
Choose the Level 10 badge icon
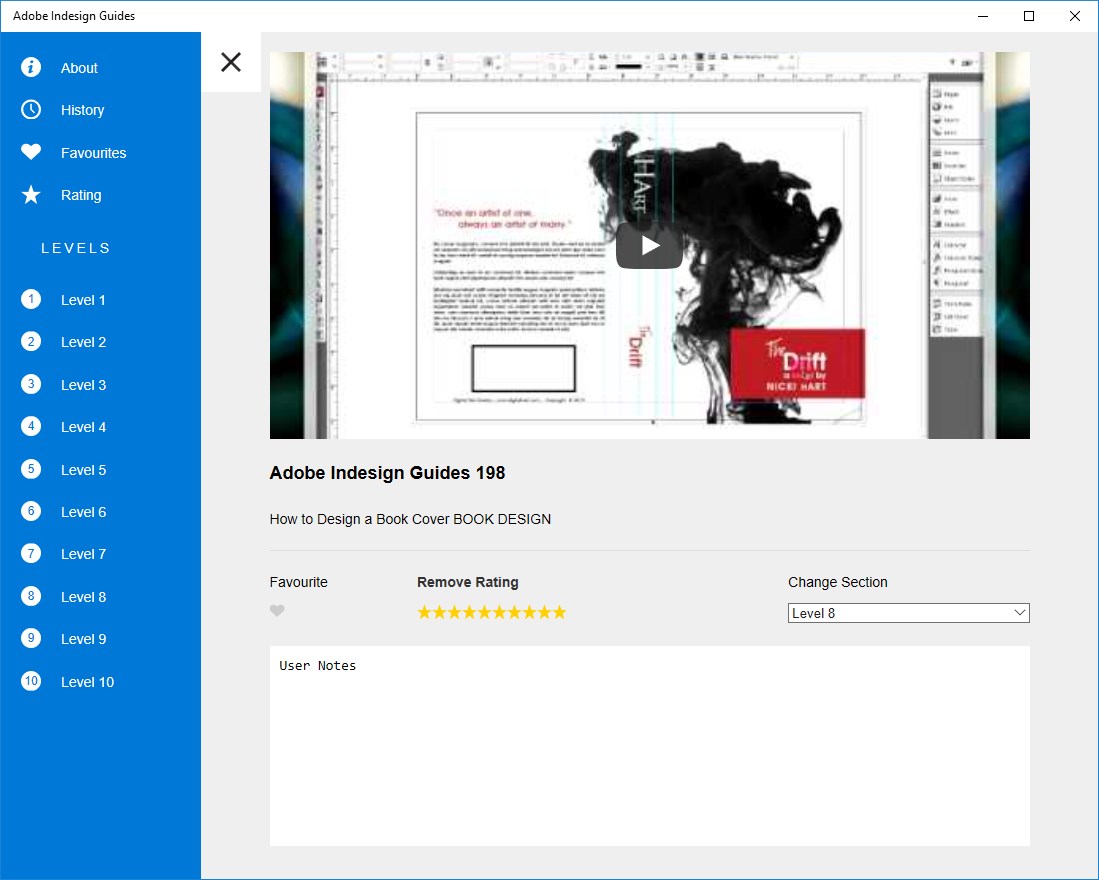[x=31, y=681]
